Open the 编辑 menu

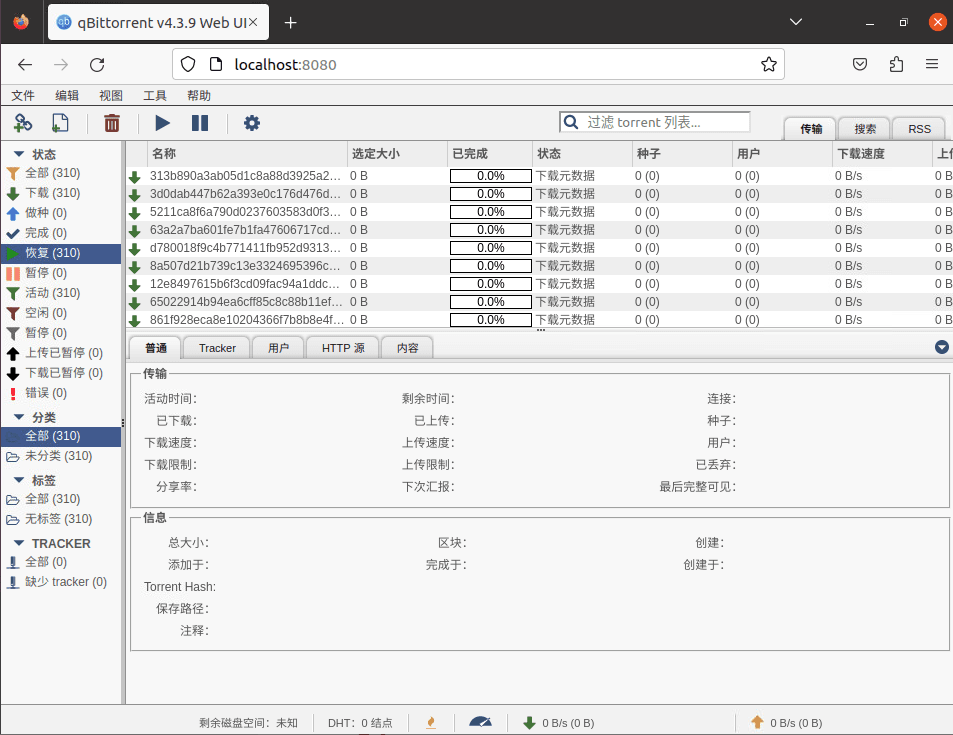[x=67, y=95]
